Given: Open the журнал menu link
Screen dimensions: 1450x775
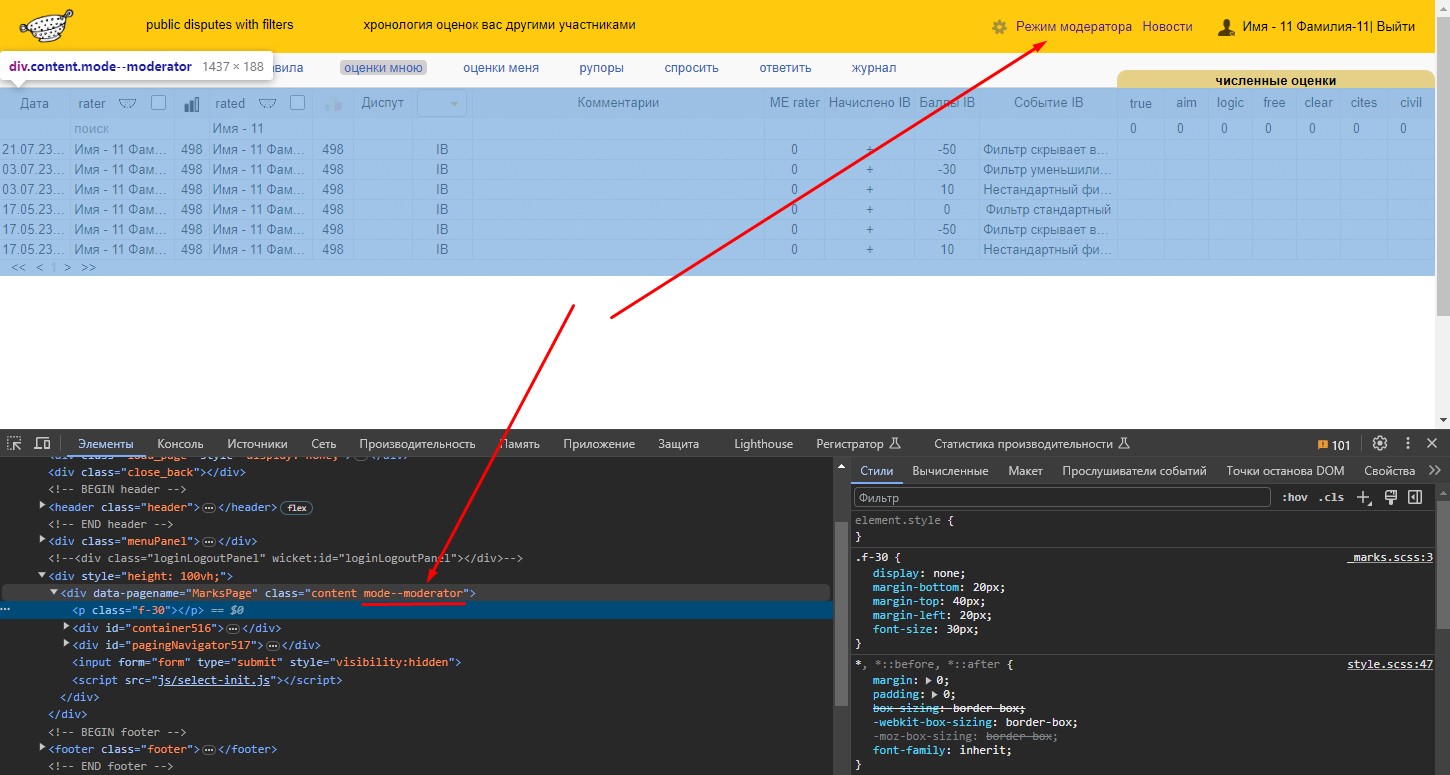Looking at the screenshot, I should [874, 68].
